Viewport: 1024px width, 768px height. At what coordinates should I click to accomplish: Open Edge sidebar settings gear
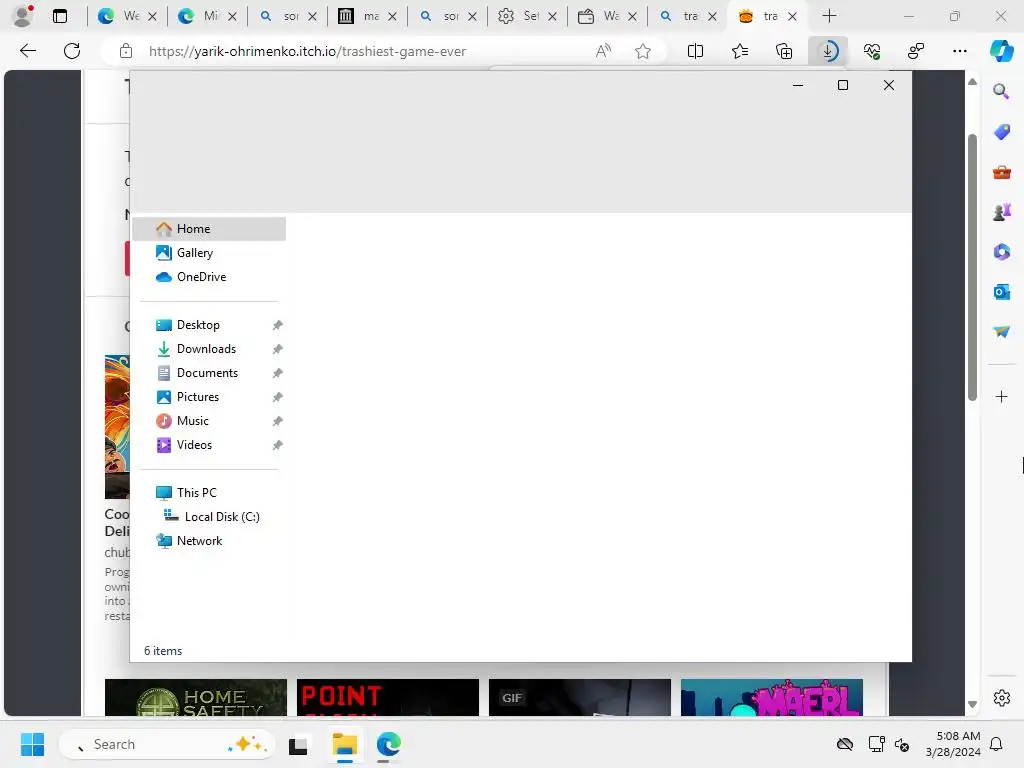point(1002,697)
